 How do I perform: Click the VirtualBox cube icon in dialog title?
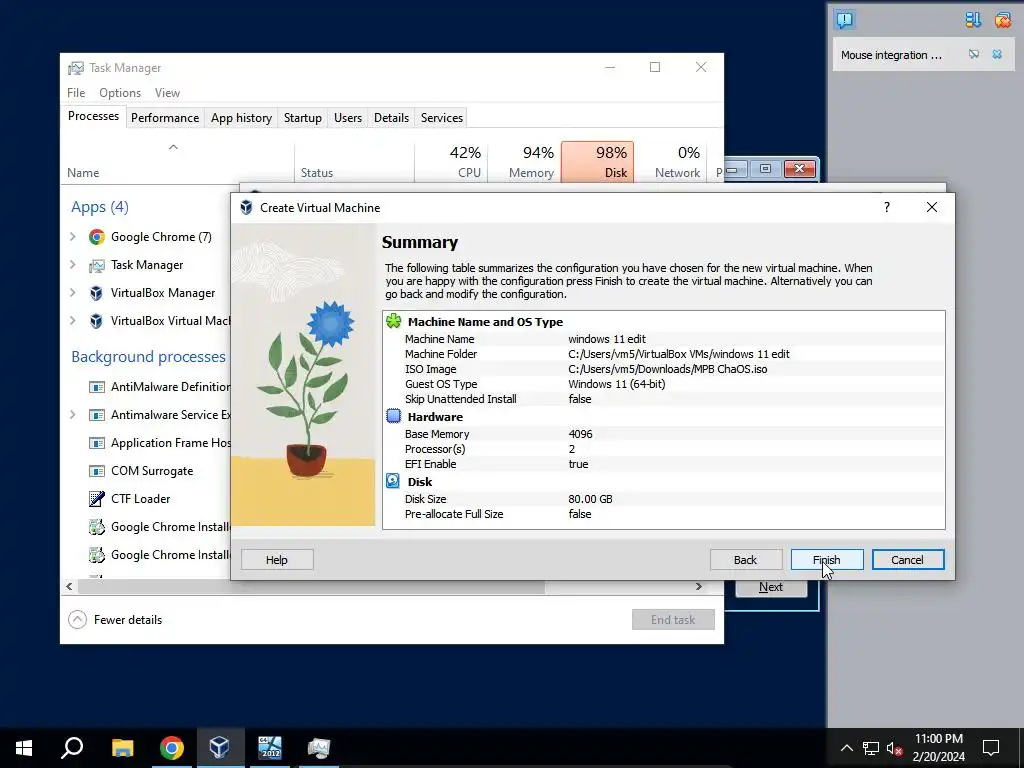pos(246,208)
